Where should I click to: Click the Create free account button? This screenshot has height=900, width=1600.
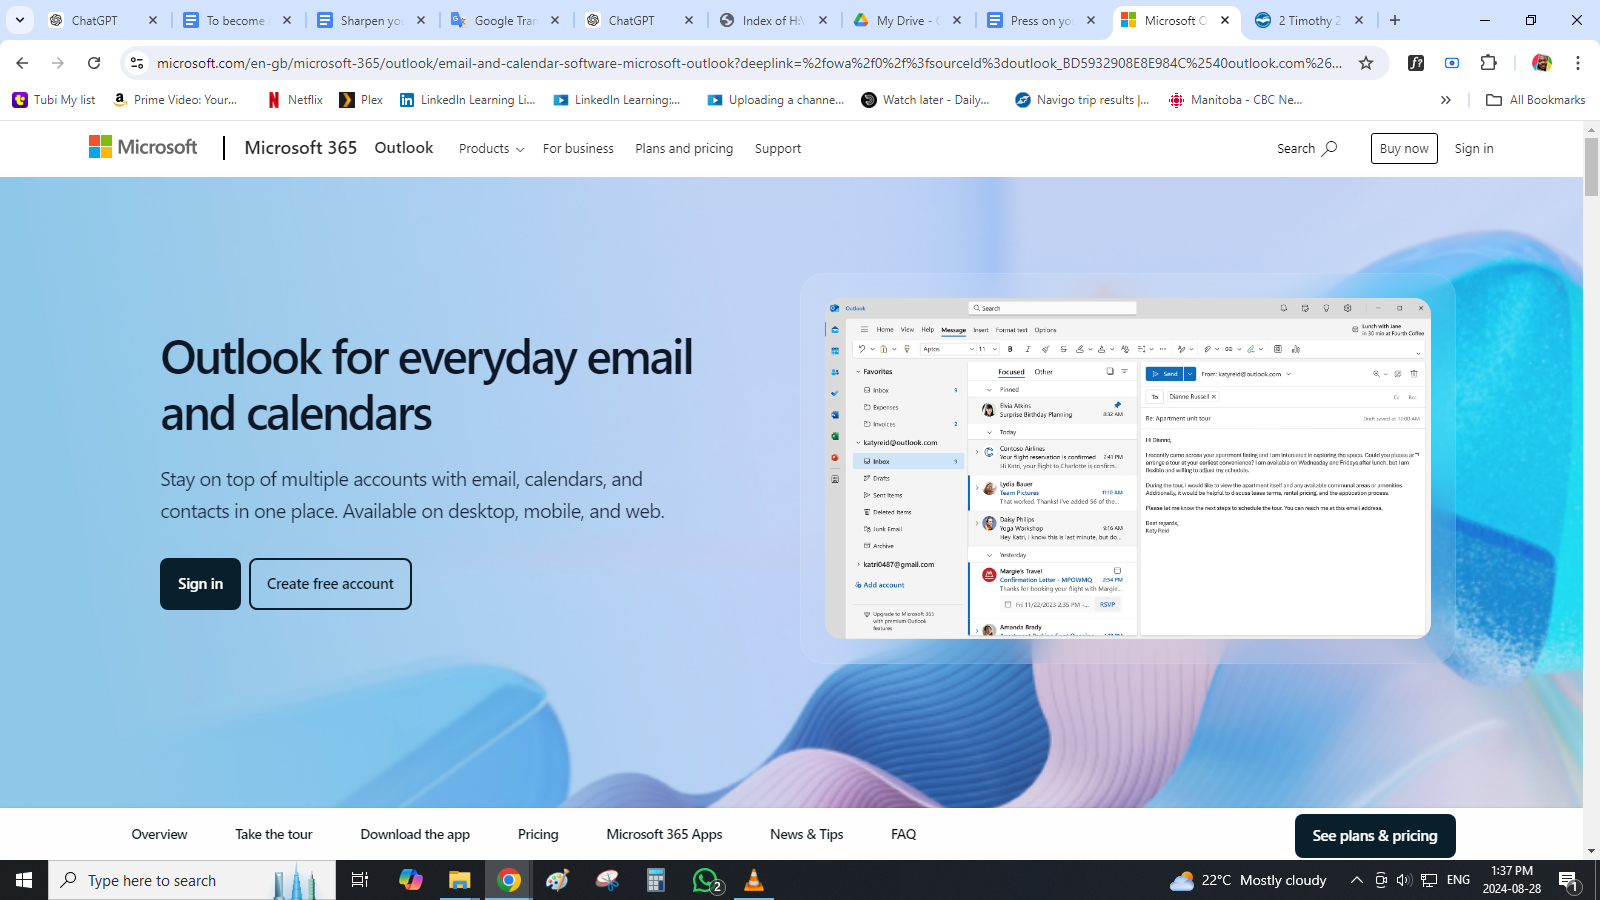click(330, 584)
